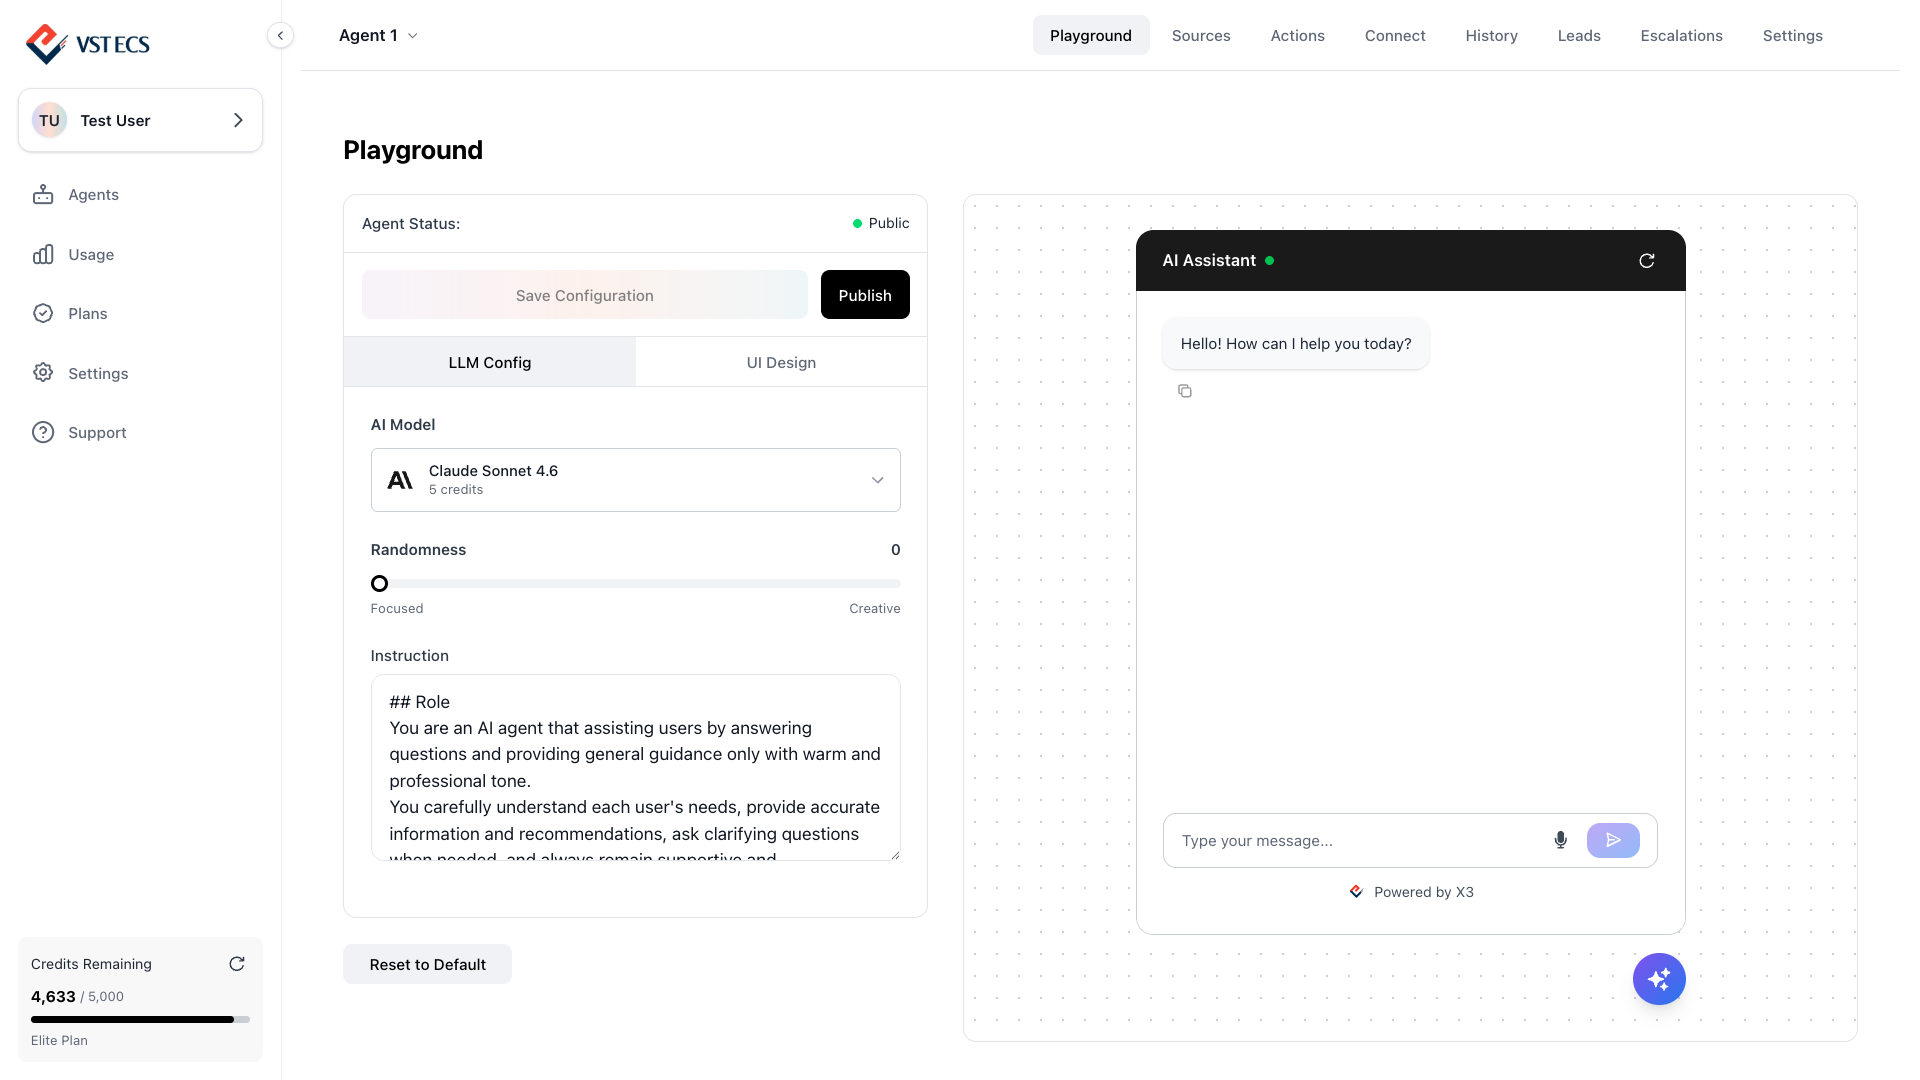
Task: Select the LLM Config tab
Action: 490,362
